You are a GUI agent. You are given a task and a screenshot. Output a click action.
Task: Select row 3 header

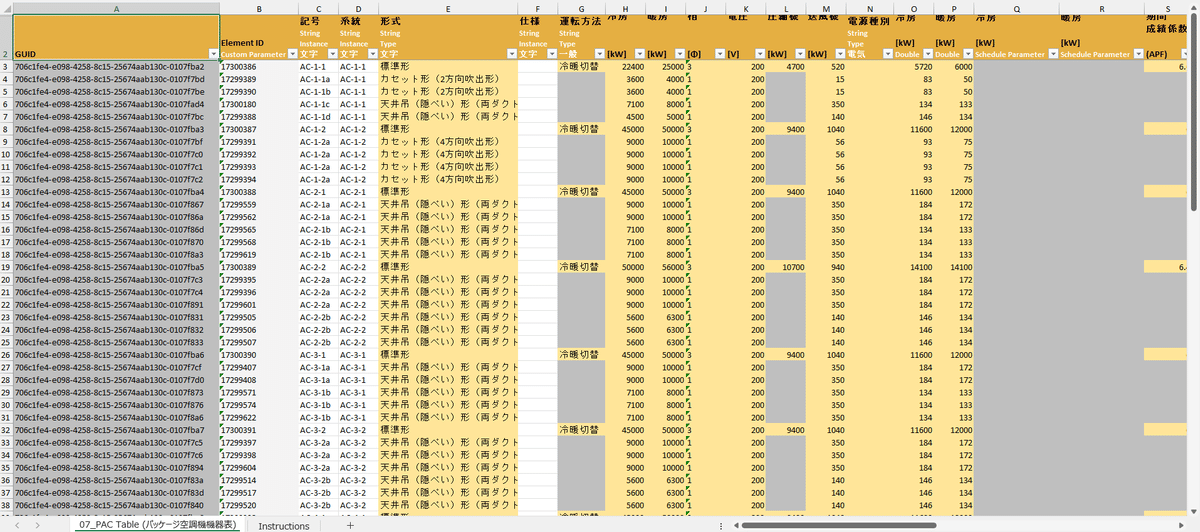7,66
